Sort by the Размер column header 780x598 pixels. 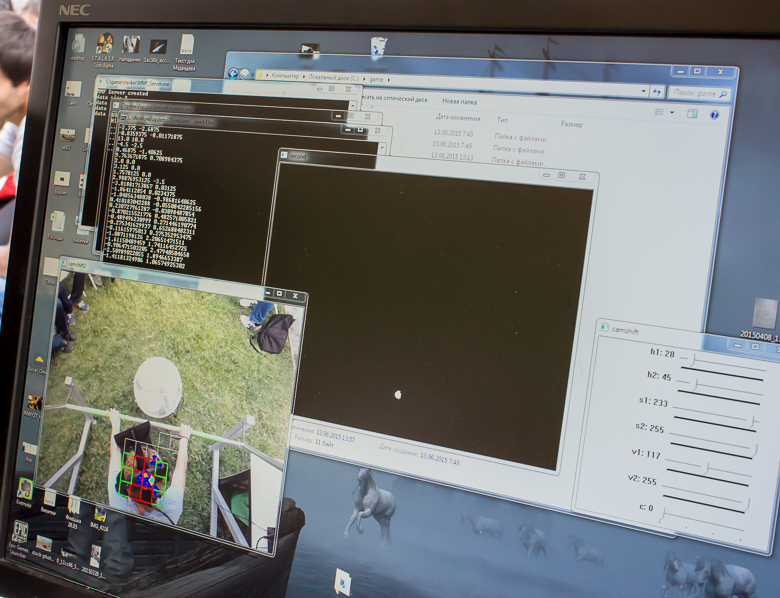(571, 124)
